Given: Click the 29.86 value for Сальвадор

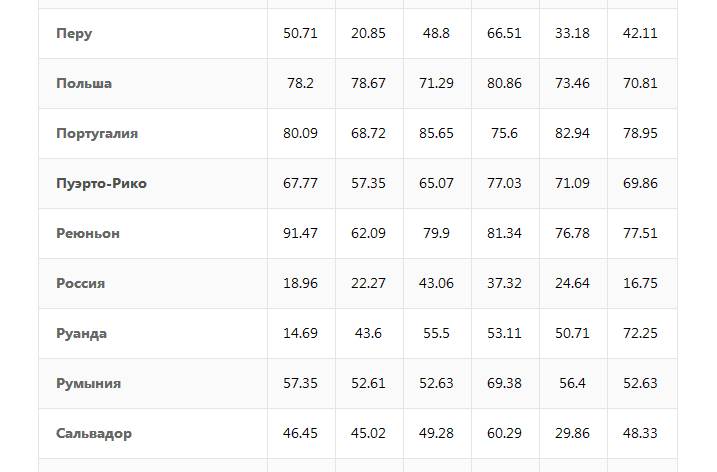Looking at the screenshot, I should click(572, 433).
